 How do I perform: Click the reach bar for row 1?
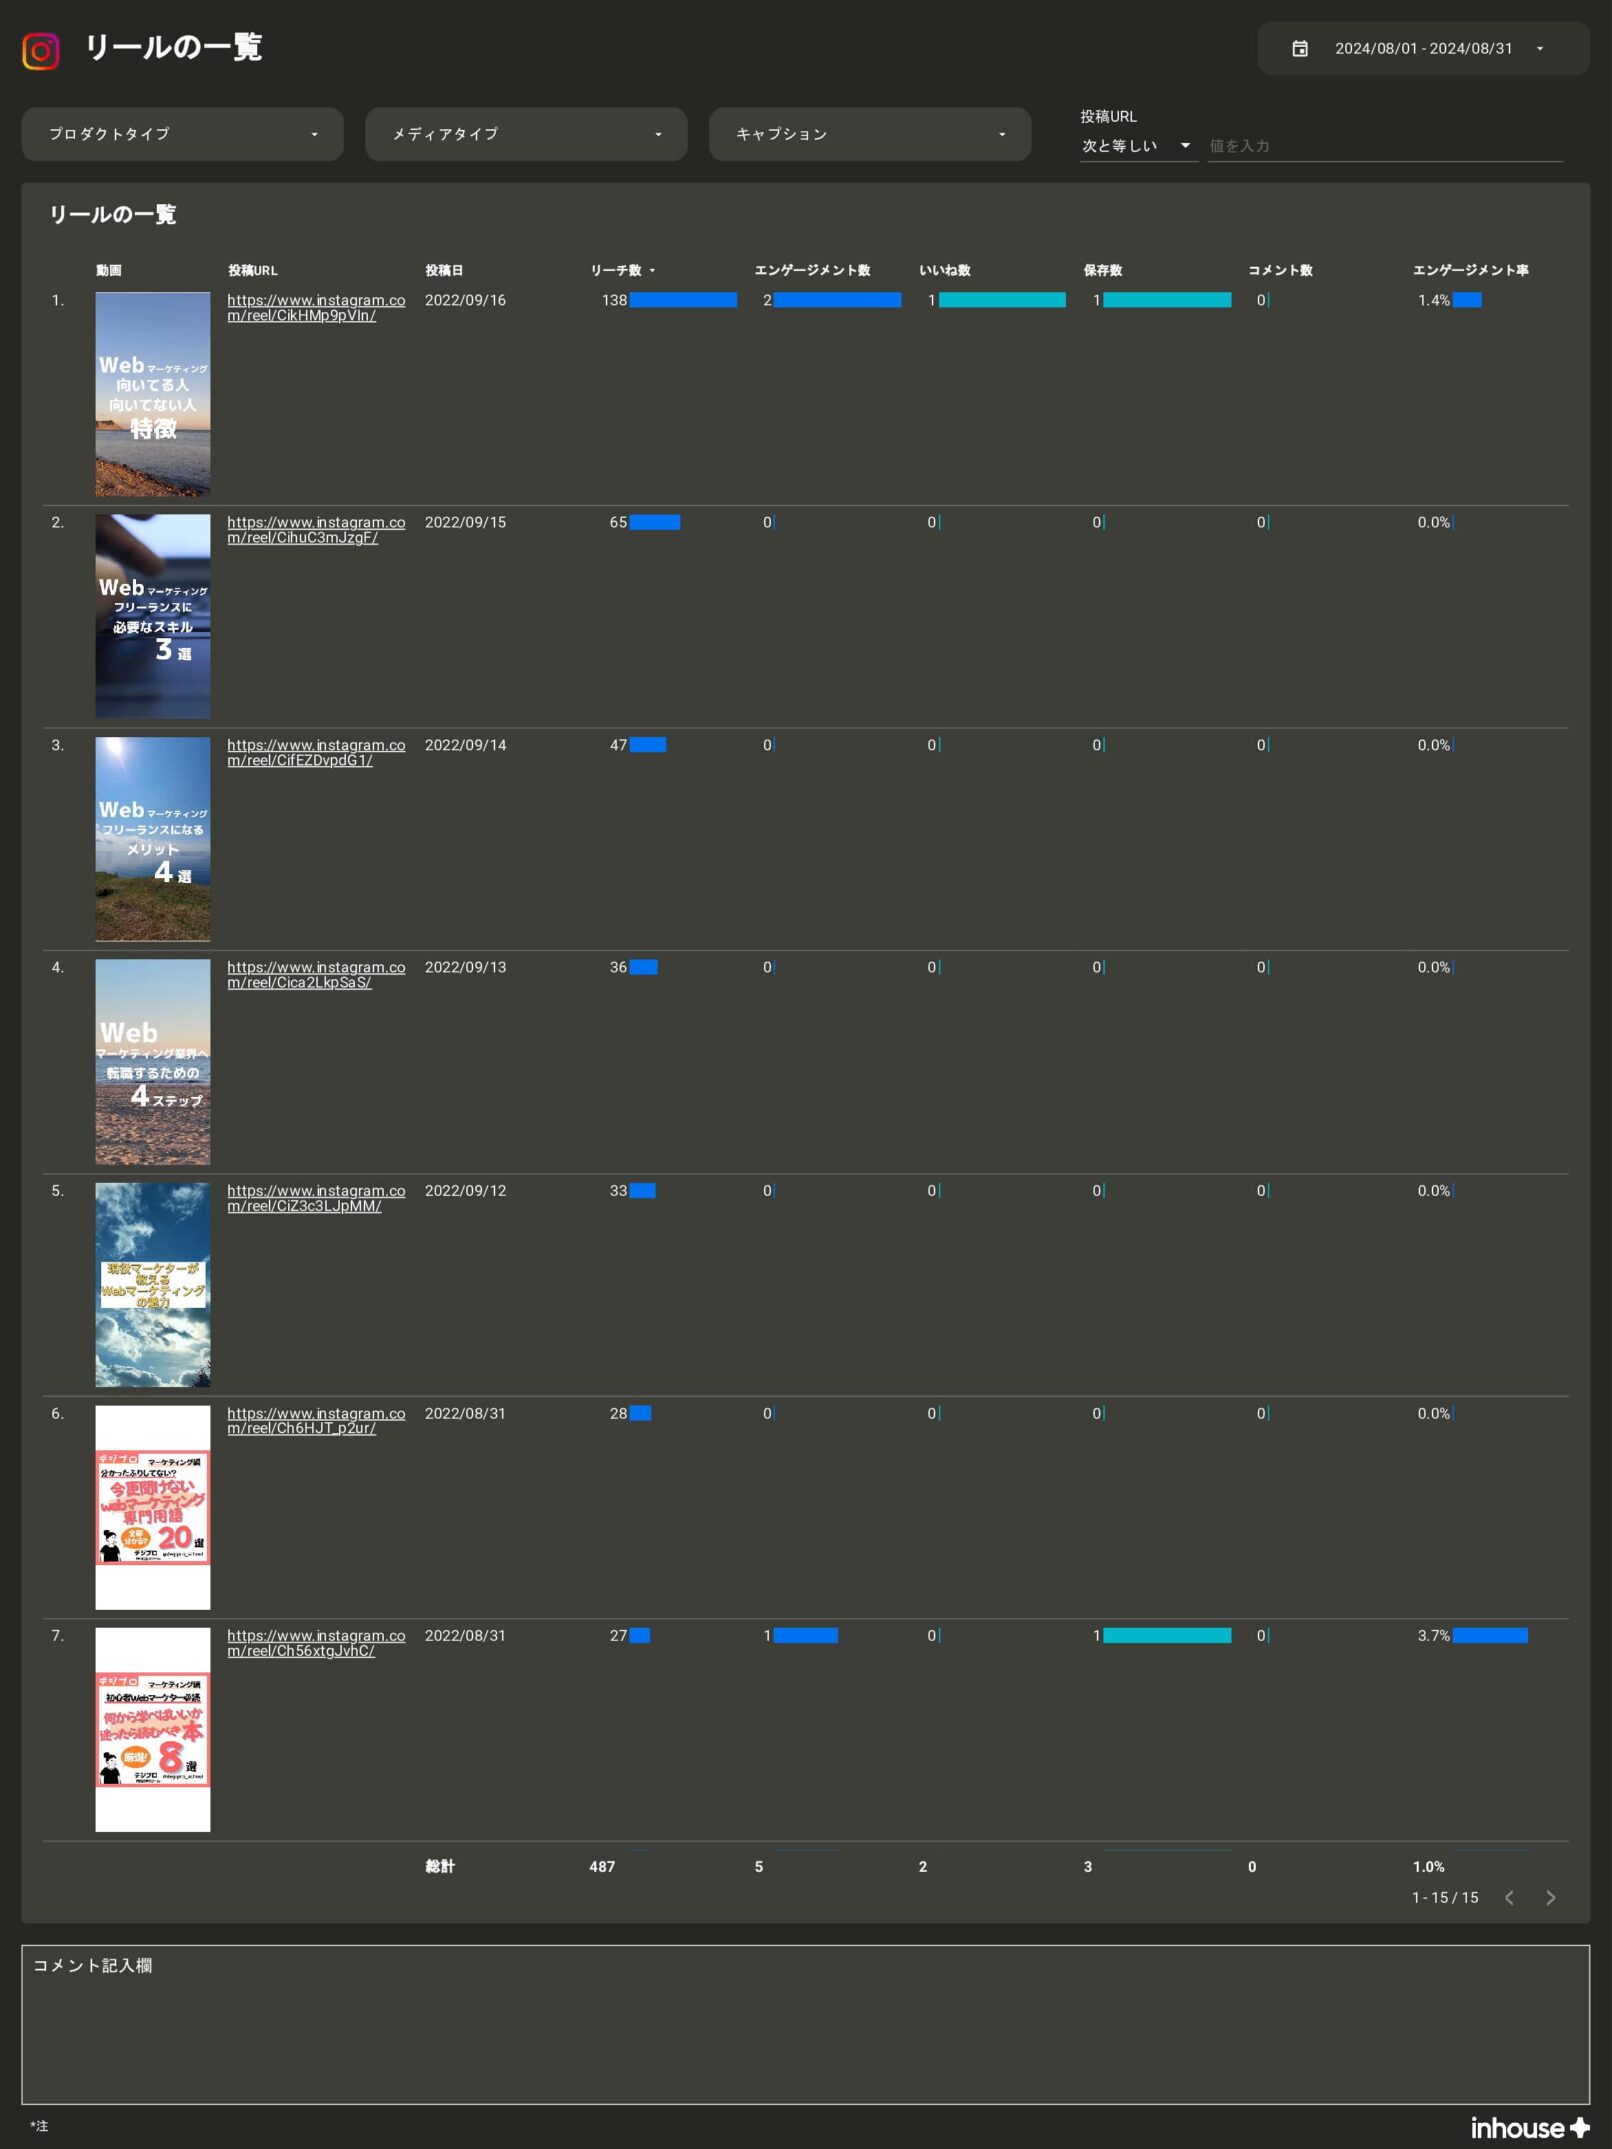tap(683, 300)
